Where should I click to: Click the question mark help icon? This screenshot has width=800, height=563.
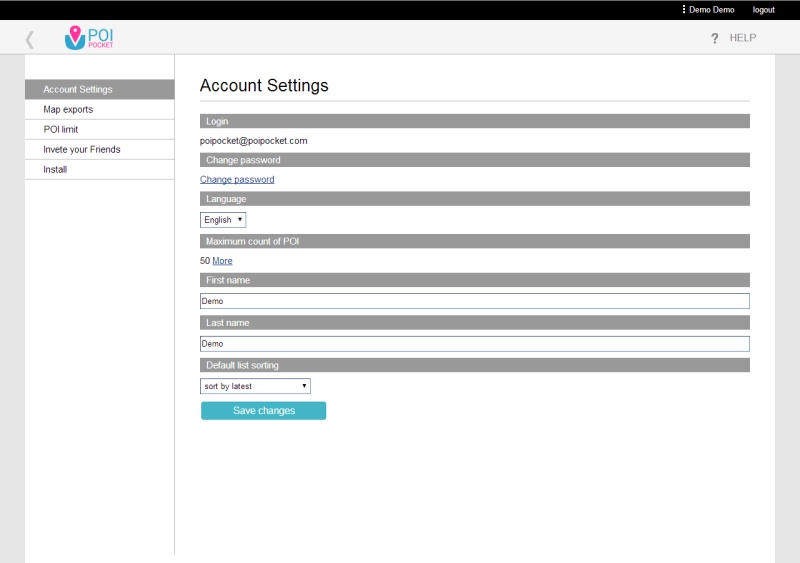pyautogui.click(x=714, y=38)
